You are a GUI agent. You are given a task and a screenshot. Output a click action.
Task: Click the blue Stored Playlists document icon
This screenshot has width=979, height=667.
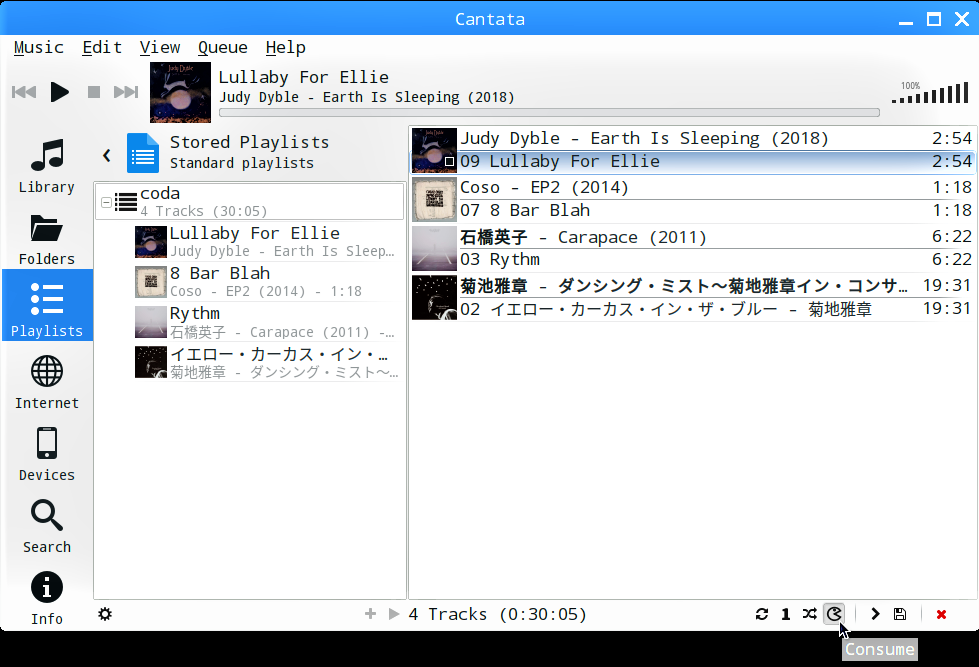(143, 153)
